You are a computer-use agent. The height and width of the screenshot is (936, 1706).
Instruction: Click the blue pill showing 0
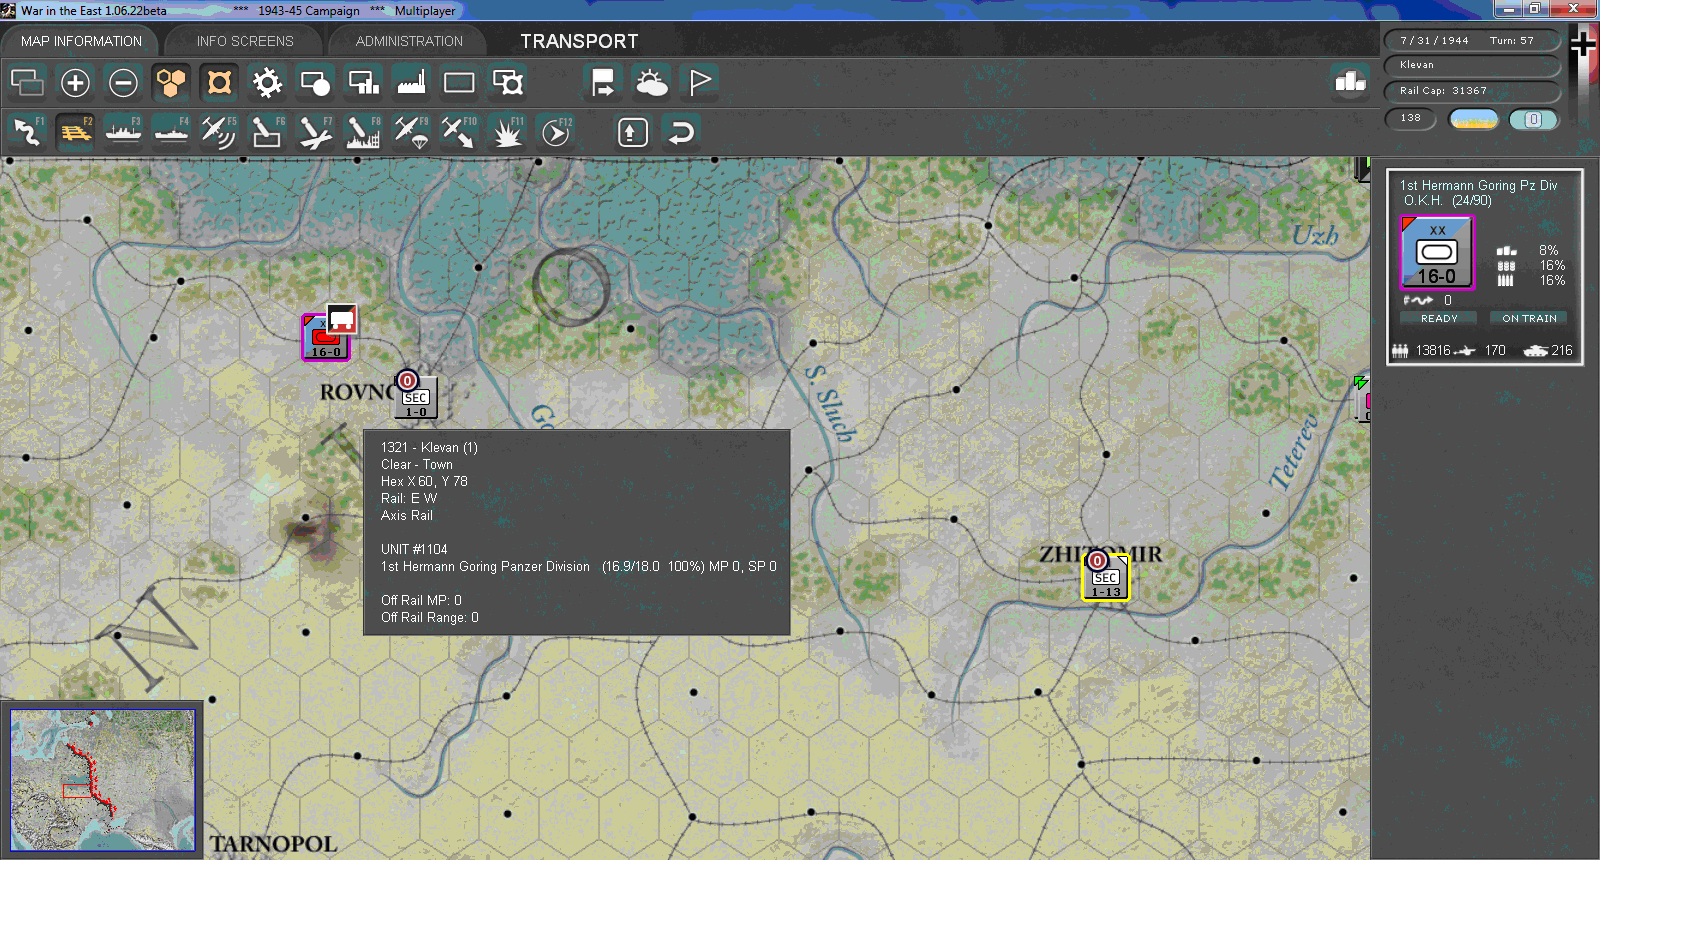point(1533,119)
